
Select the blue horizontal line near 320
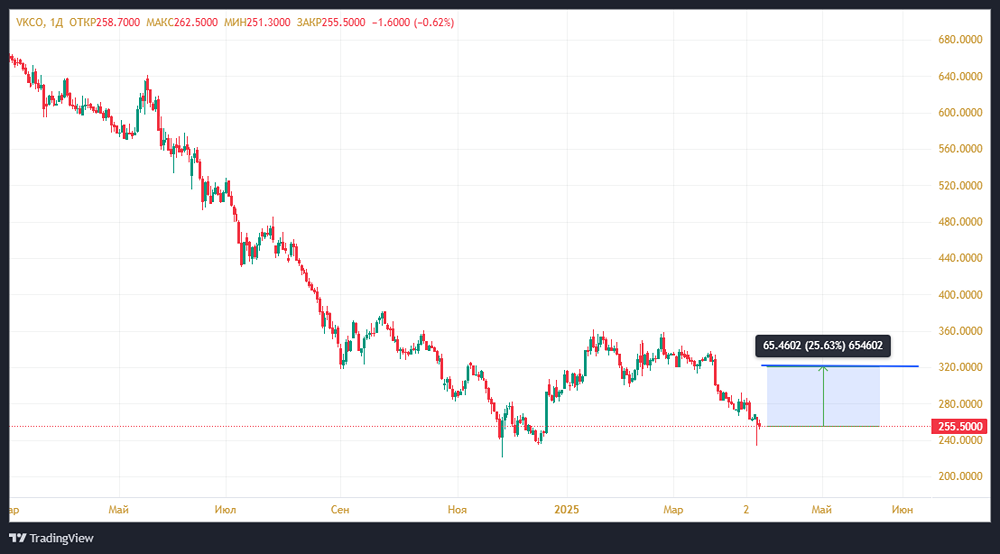point(900,366)
